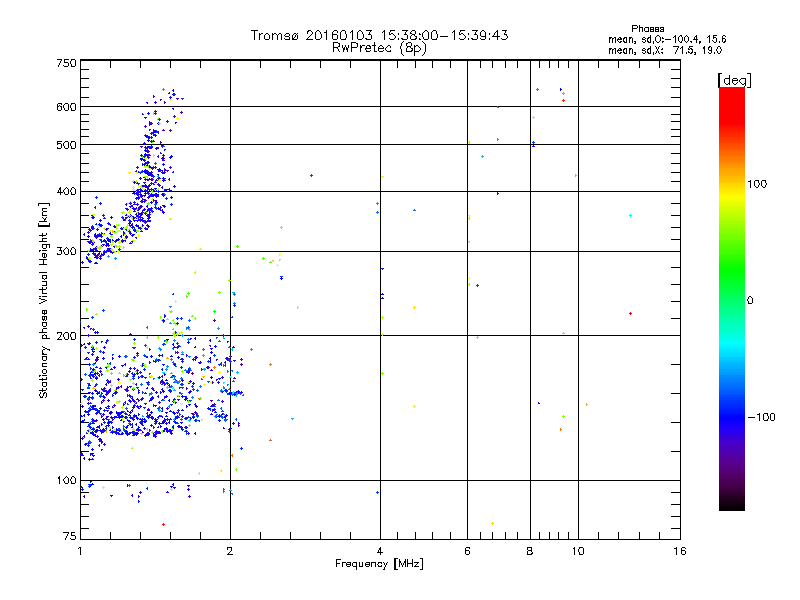Select the subtitle 'RwPretec (8p)'

click(379, 47)
